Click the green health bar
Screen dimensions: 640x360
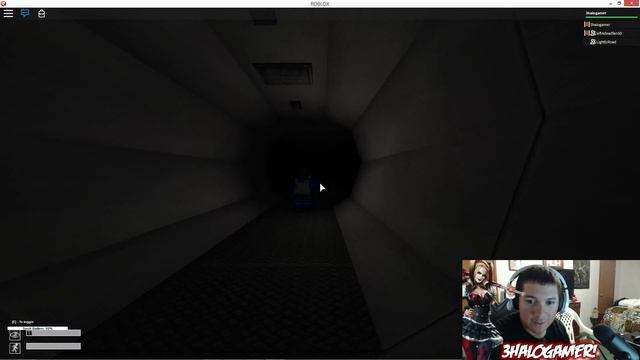[611, 17]
